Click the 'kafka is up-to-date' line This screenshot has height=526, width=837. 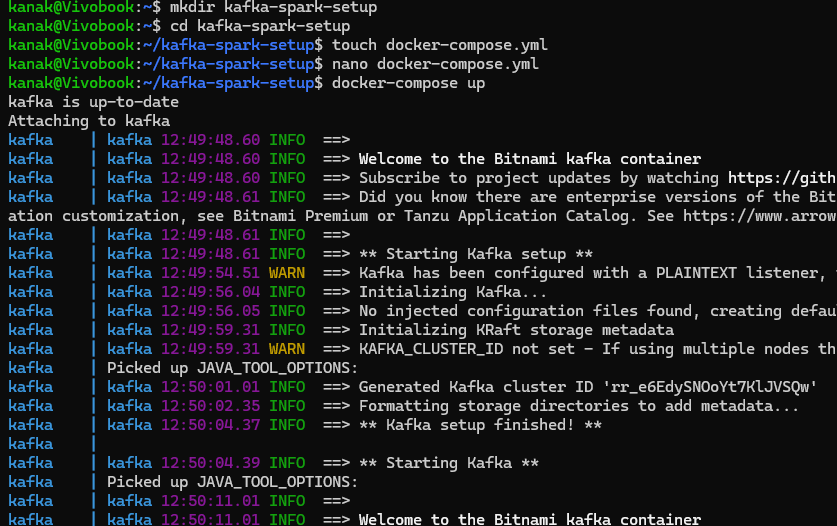[x=93, y=102]
